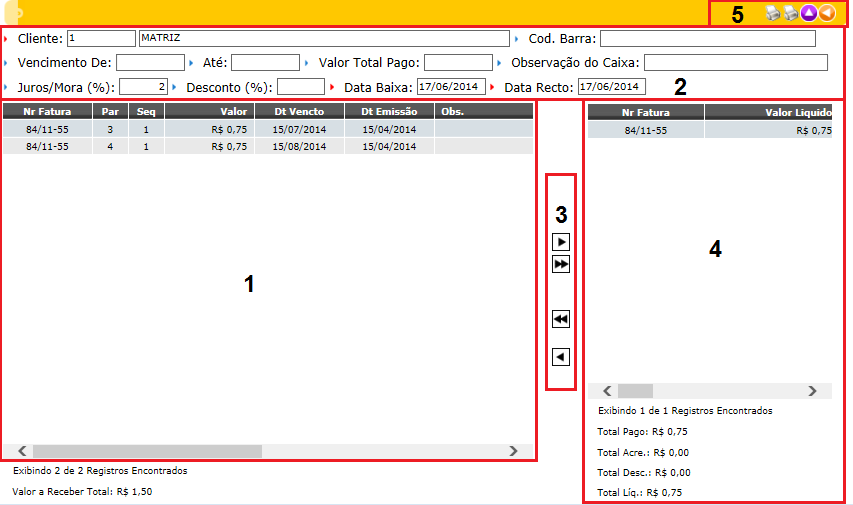Click the Data Baixa date field
This screenshot has width=853, height=505.
pos(451,87)
